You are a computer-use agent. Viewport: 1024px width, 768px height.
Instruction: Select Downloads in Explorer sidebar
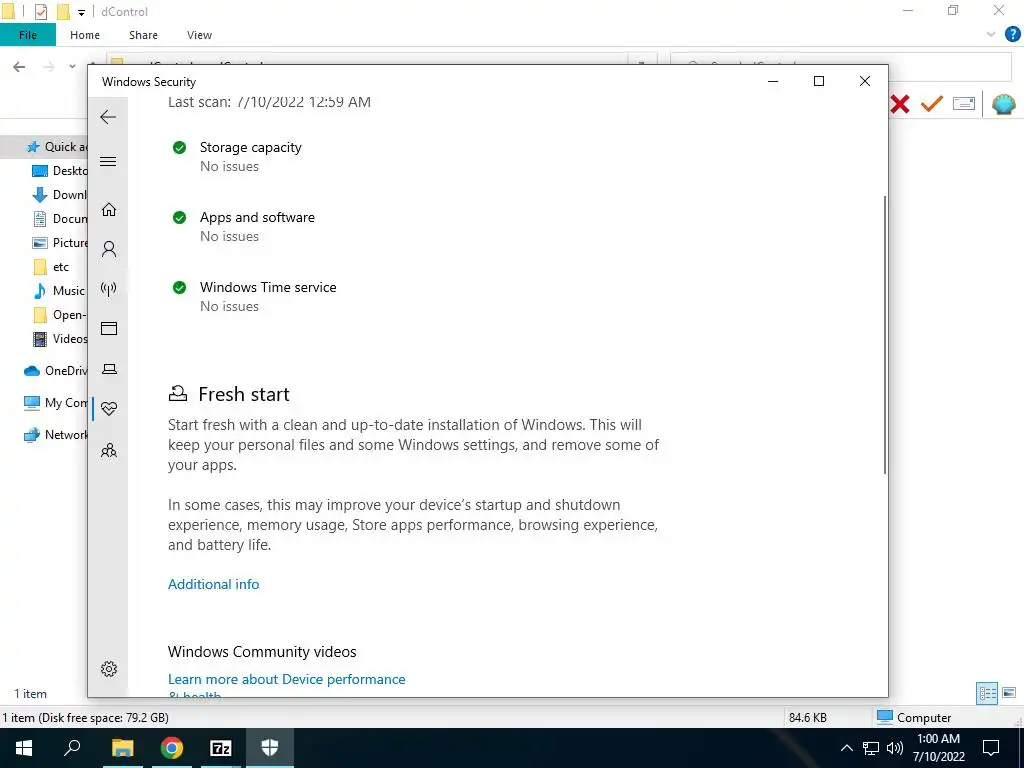(59, 195)
